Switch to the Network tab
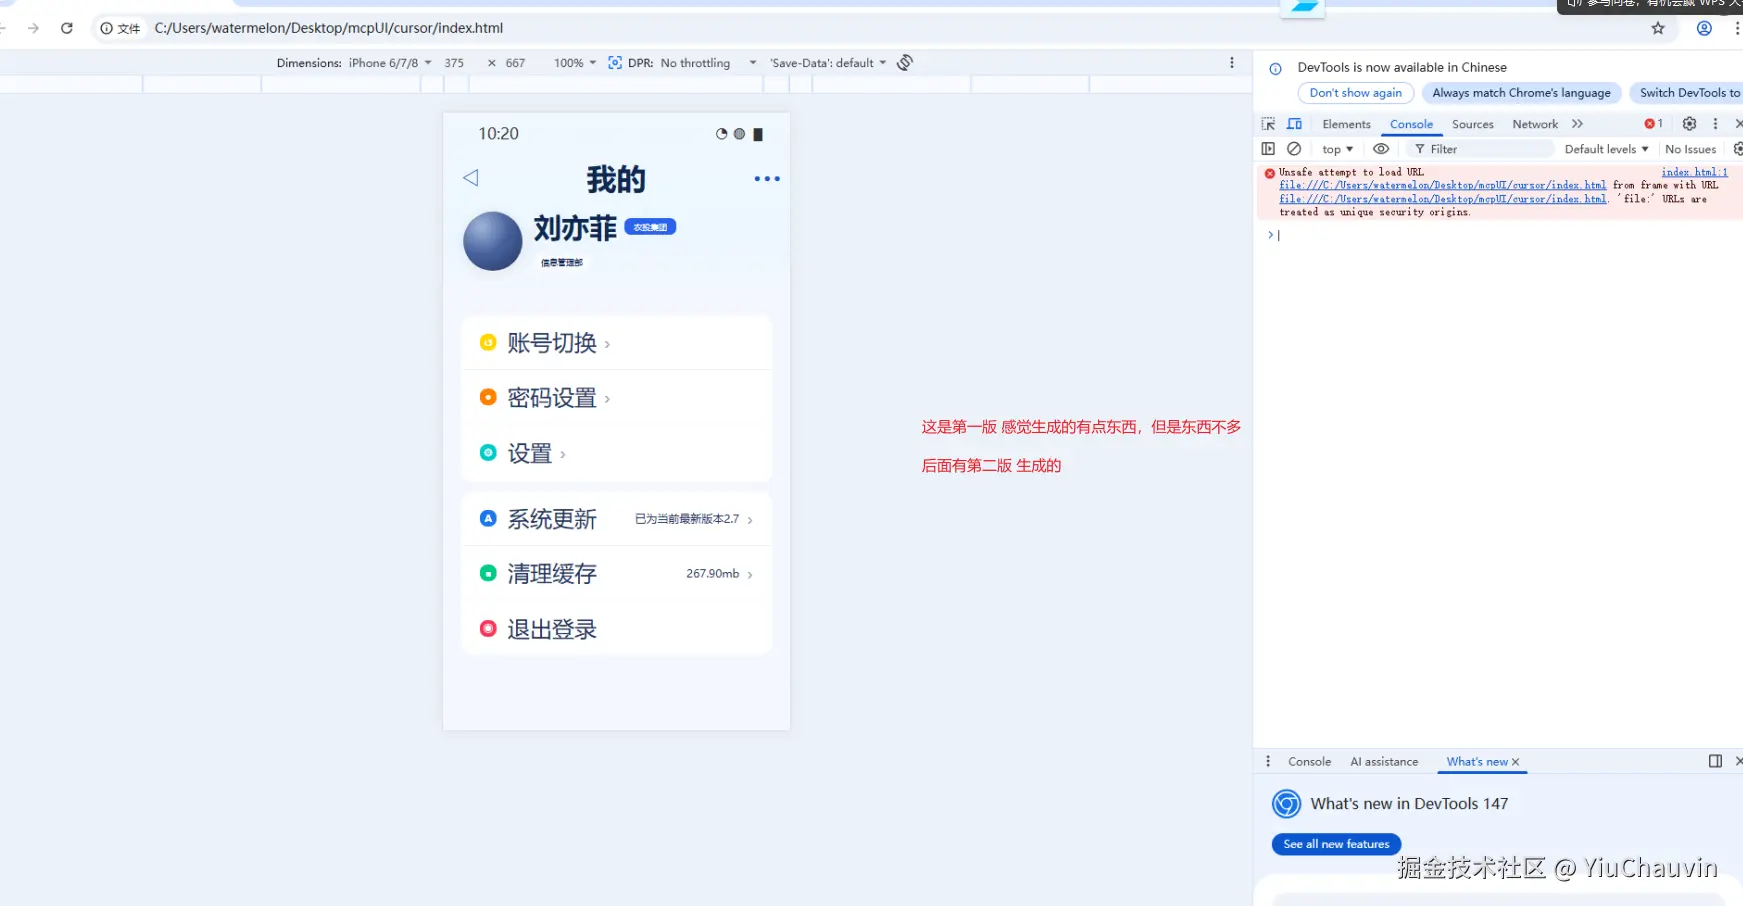 (x=1535, y=124)
